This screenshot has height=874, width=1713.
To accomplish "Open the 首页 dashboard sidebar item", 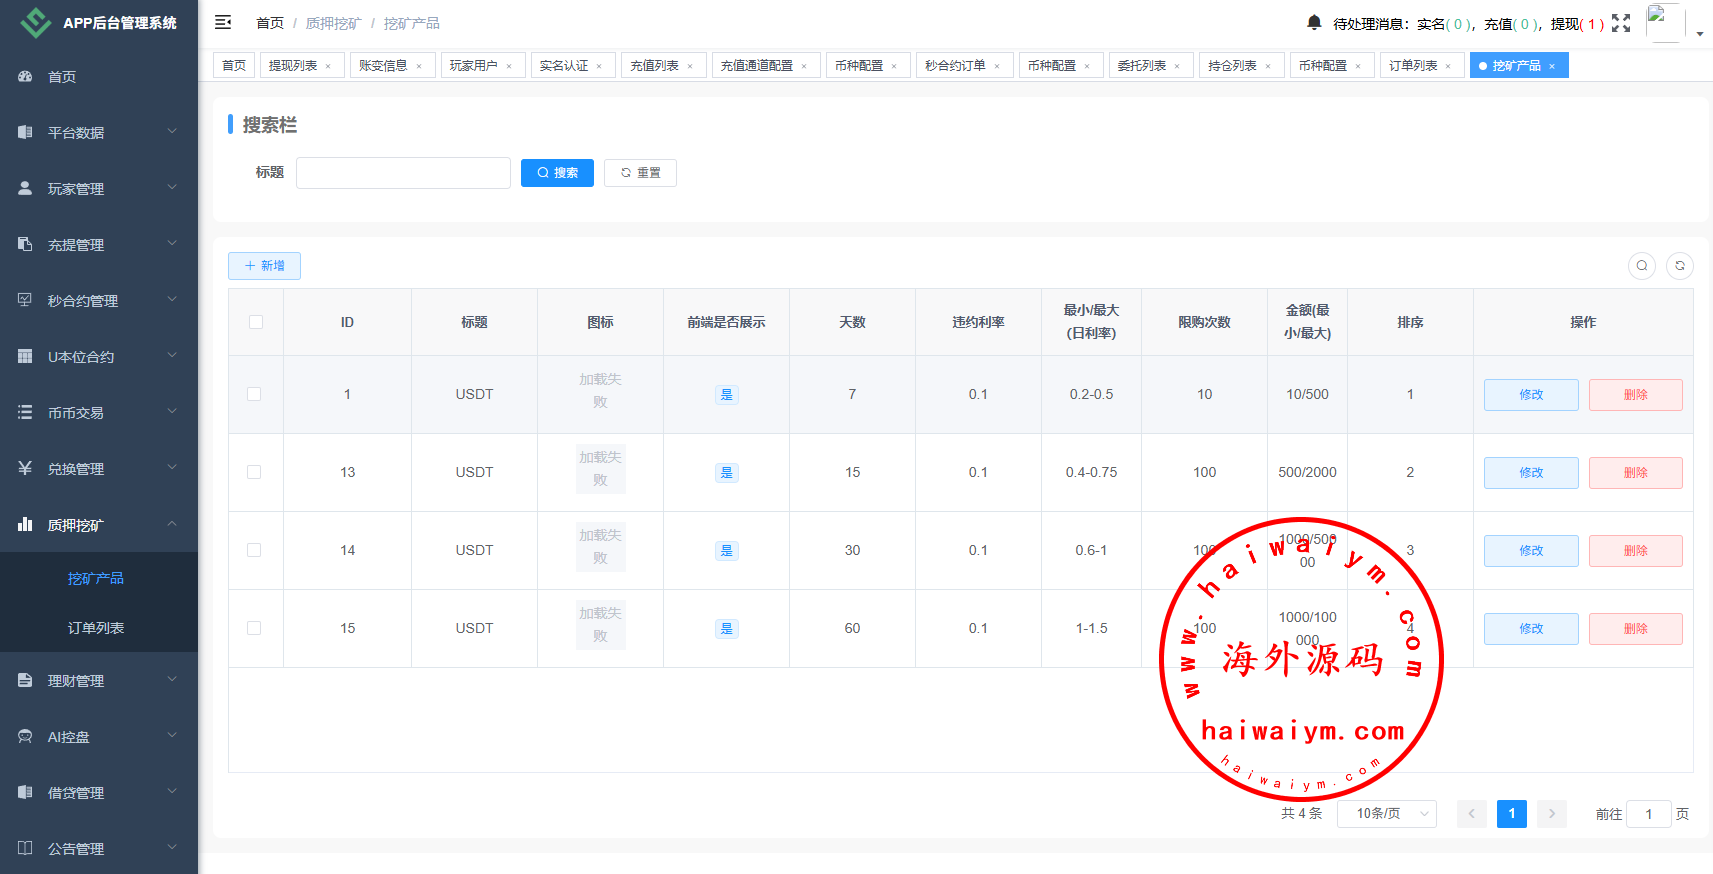I will click(x=62, y=77).
